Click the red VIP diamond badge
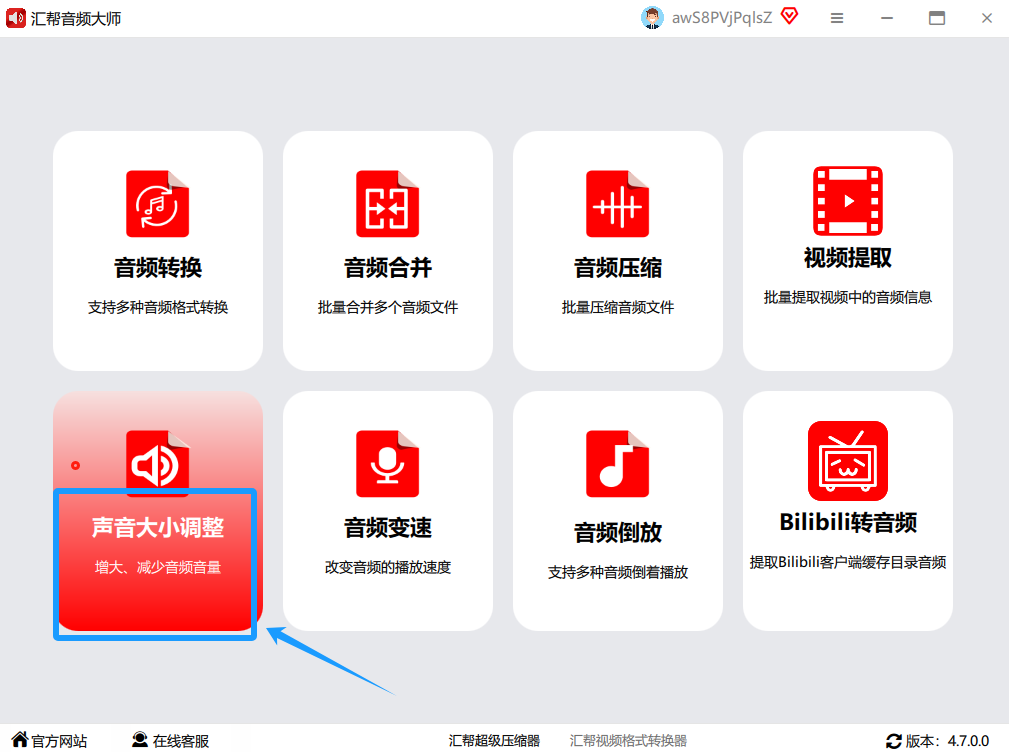The image size is (1009, 752). click(790, 16)
